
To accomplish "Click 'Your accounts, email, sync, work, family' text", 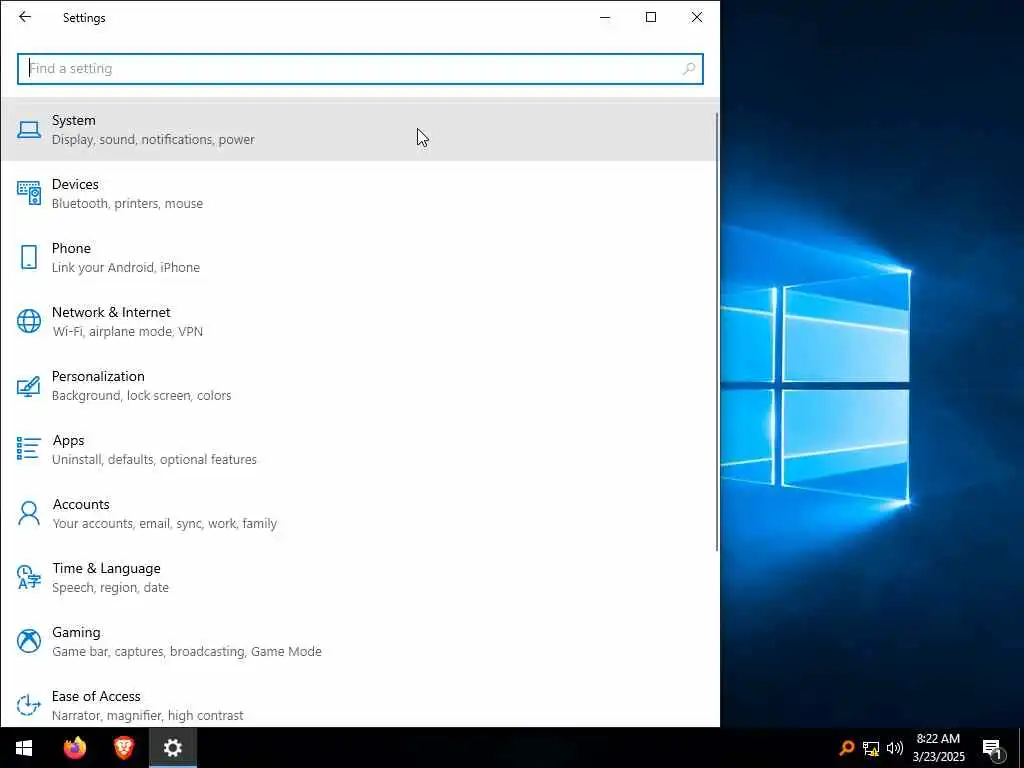I will coord(165,523).
